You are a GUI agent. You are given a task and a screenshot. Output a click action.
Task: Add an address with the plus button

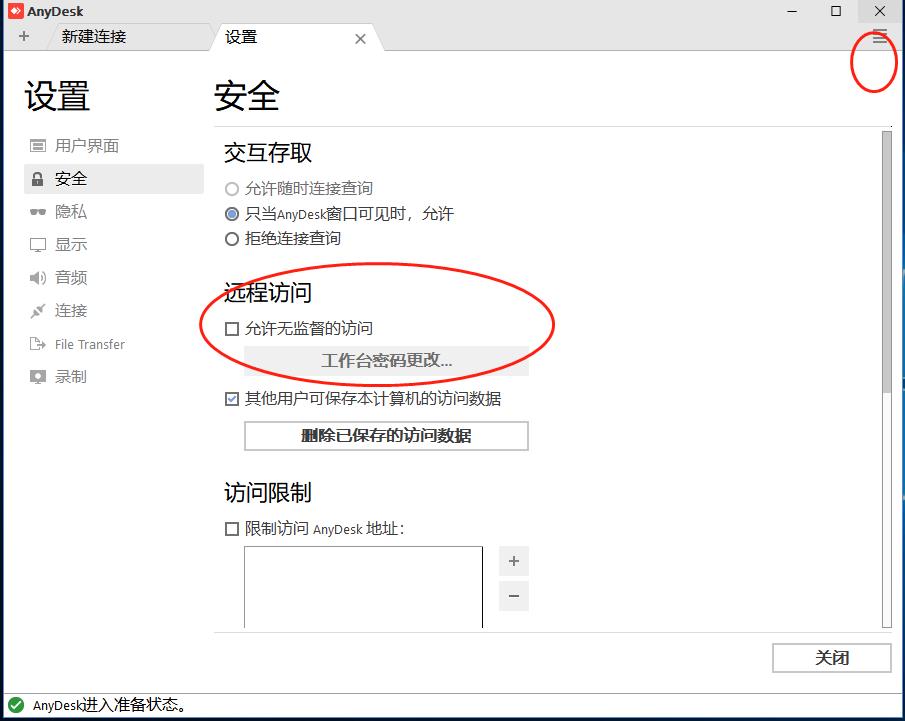[x=514, y=561]
